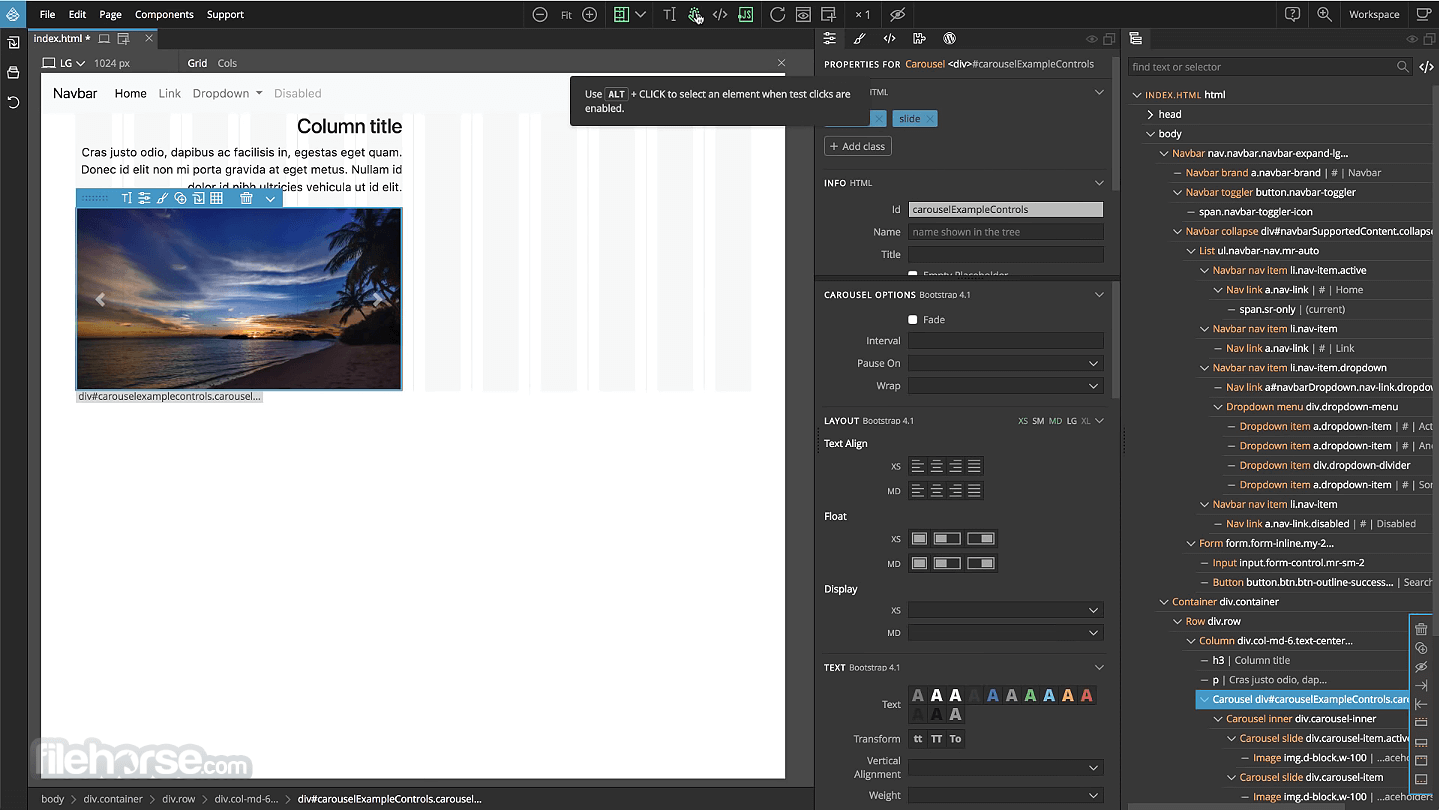Viewport: 1439px width, 810px height.
Task: Open the Pause On dropdown
Action: tap(1006, 364)
